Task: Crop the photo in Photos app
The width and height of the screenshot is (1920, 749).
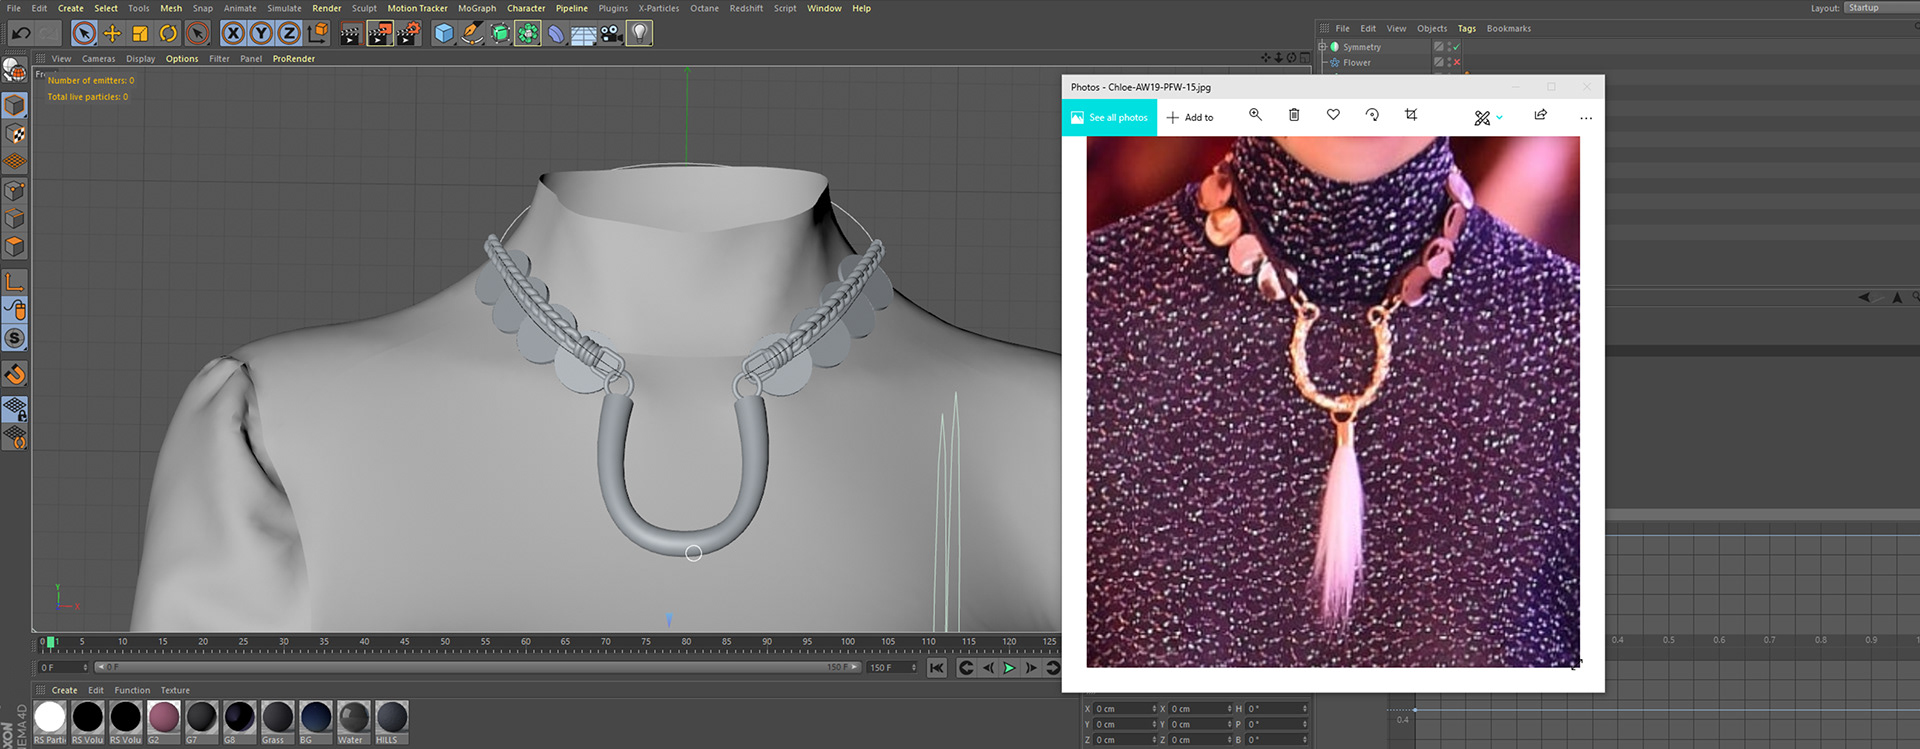Action: (1411, 116)
